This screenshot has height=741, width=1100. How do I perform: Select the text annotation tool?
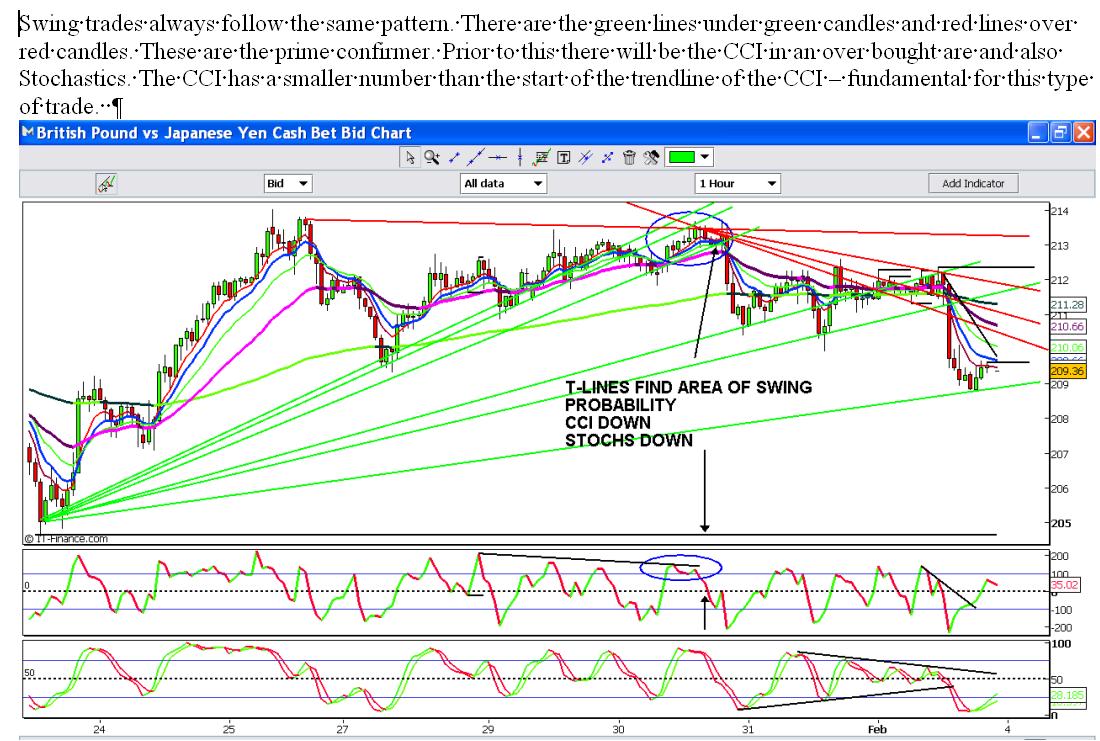point(563,157)
